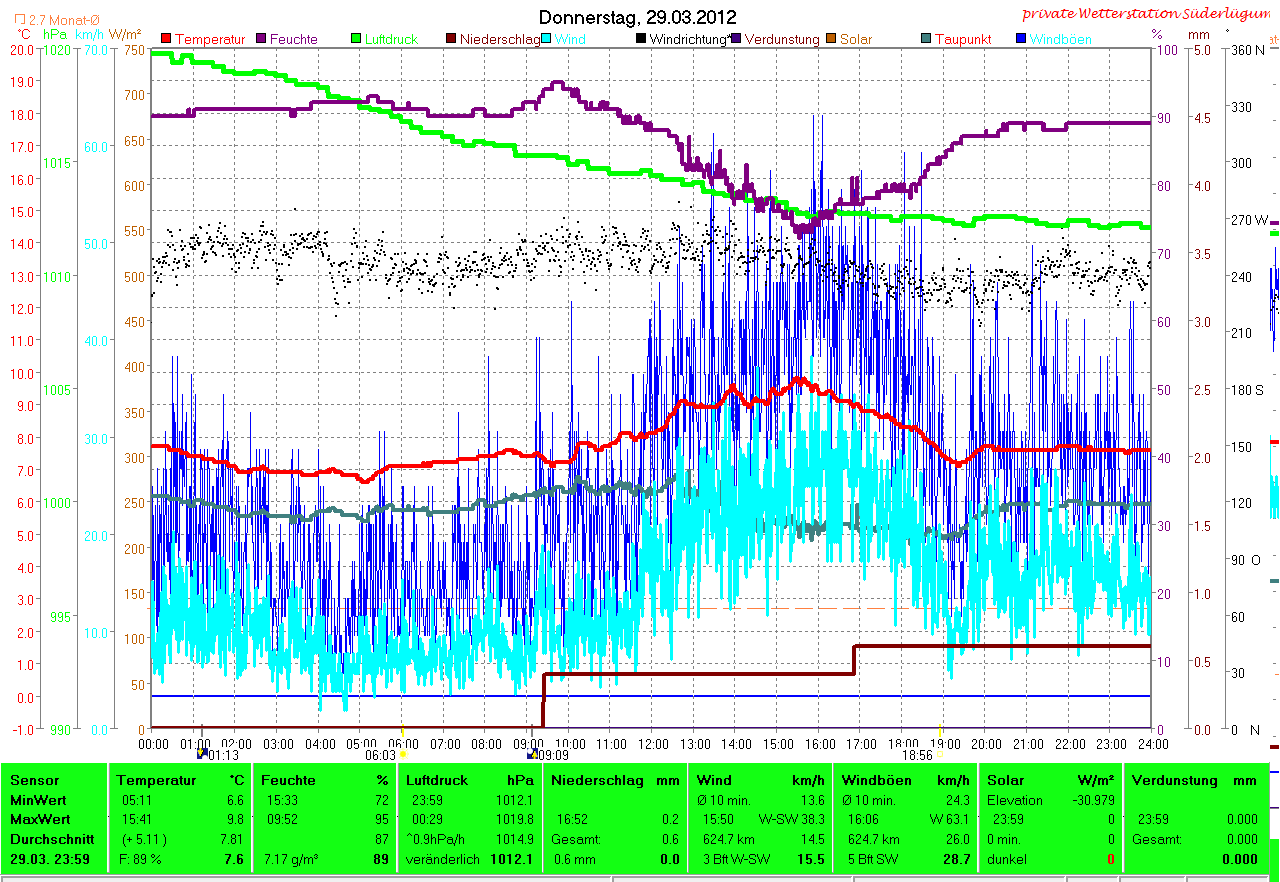Select the cyan Wind legend marker
Screen dimensions: 1280x882
click(x=547, y=39)
